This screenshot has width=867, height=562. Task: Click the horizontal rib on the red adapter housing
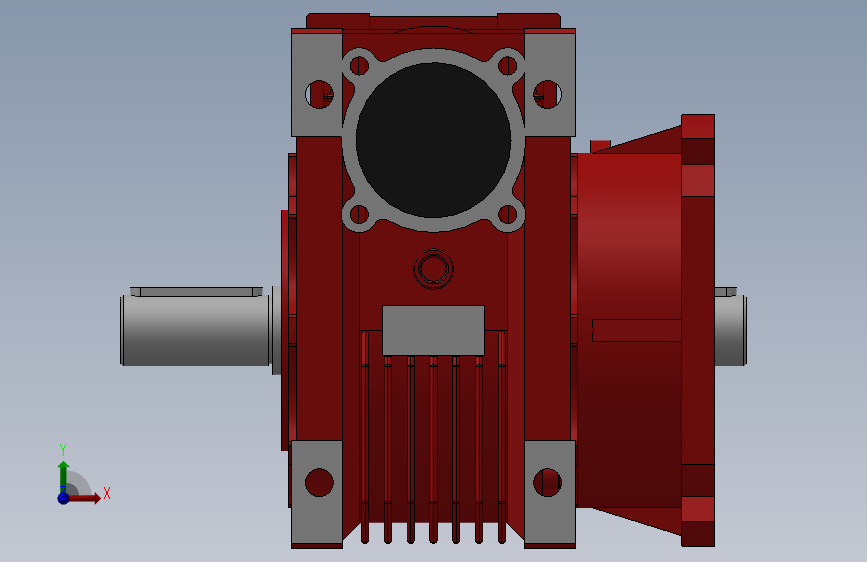[x=636, y=330]
